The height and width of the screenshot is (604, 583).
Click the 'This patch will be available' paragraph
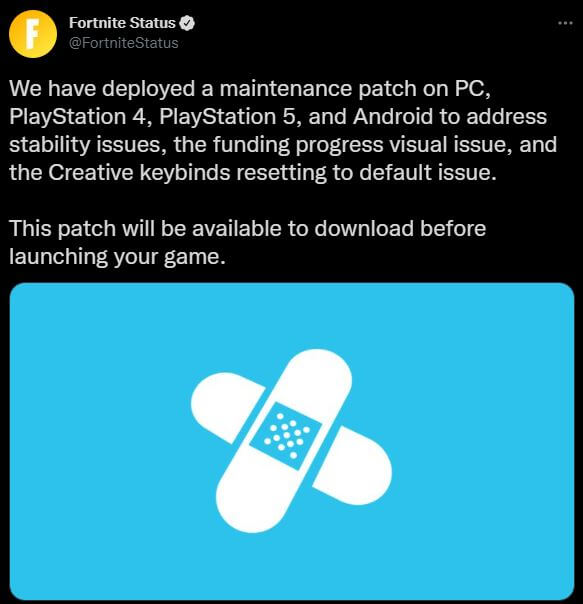click(248, 242)
